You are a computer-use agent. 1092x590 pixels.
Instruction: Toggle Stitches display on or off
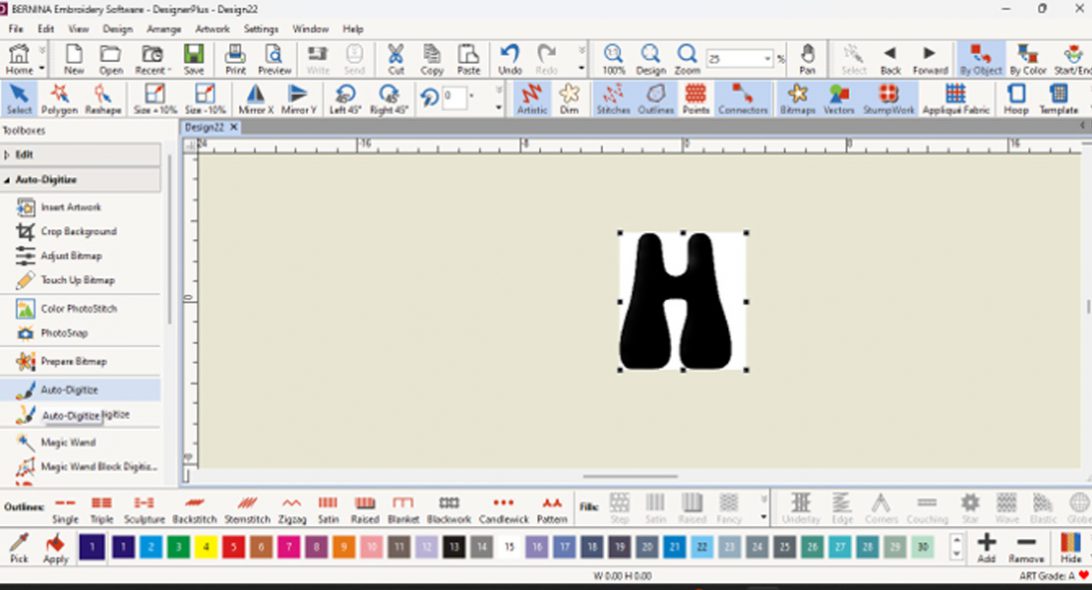[613, 98]
